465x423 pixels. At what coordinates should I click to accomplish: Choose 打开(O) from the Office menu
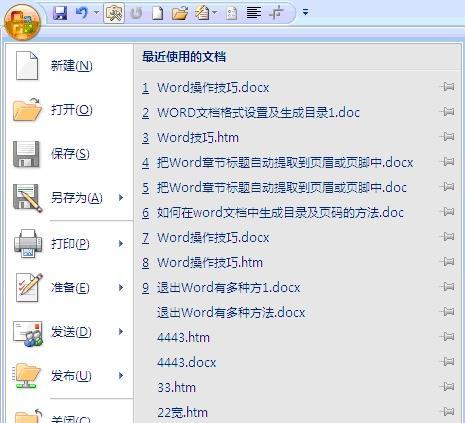69,110
